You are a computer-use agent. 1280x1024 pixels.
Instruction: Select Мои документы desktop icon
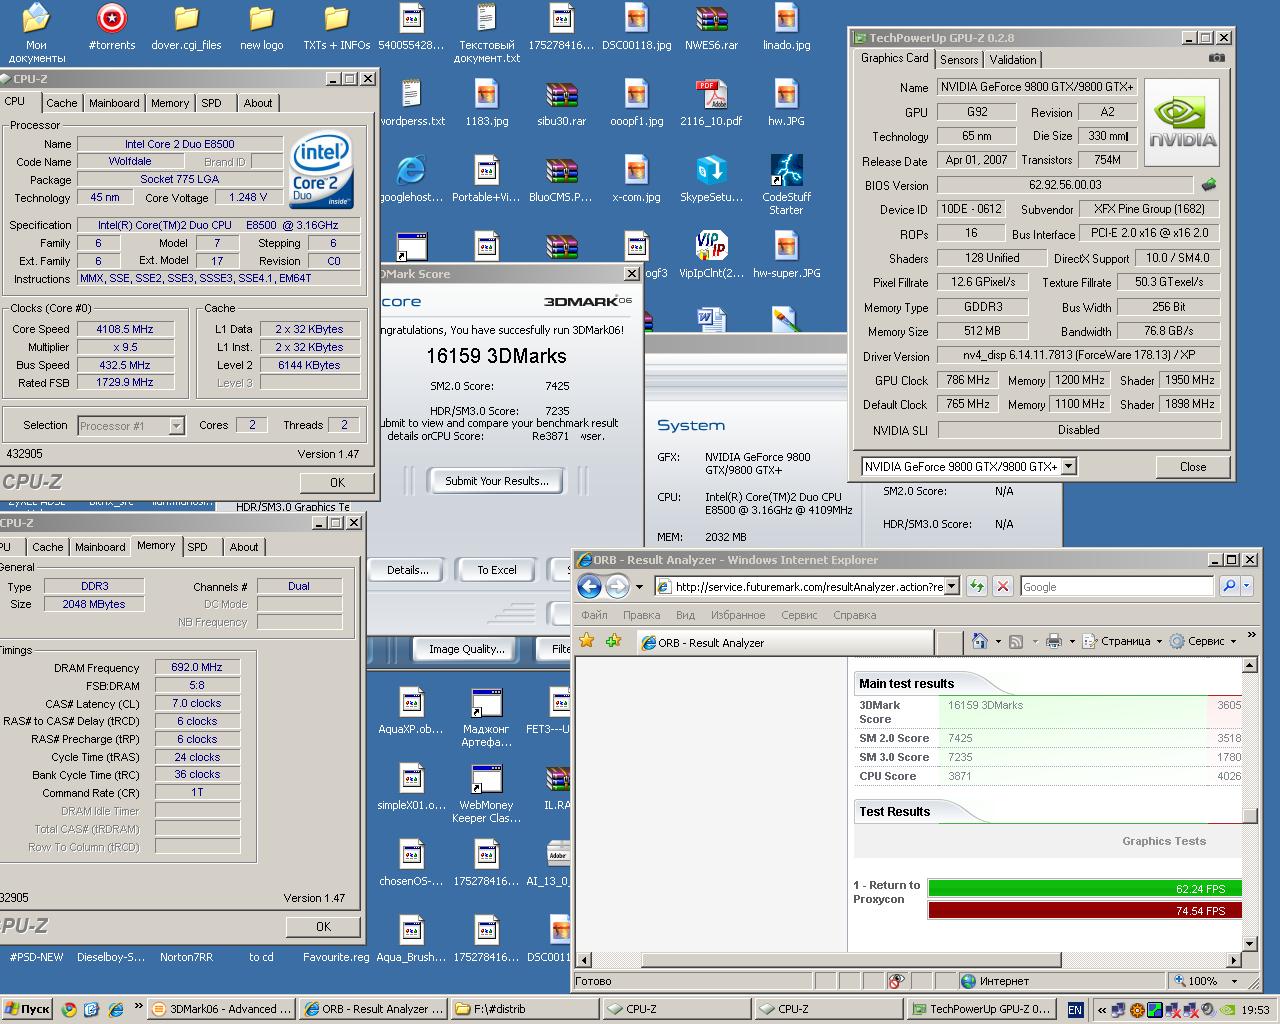(x=36, y=34)
